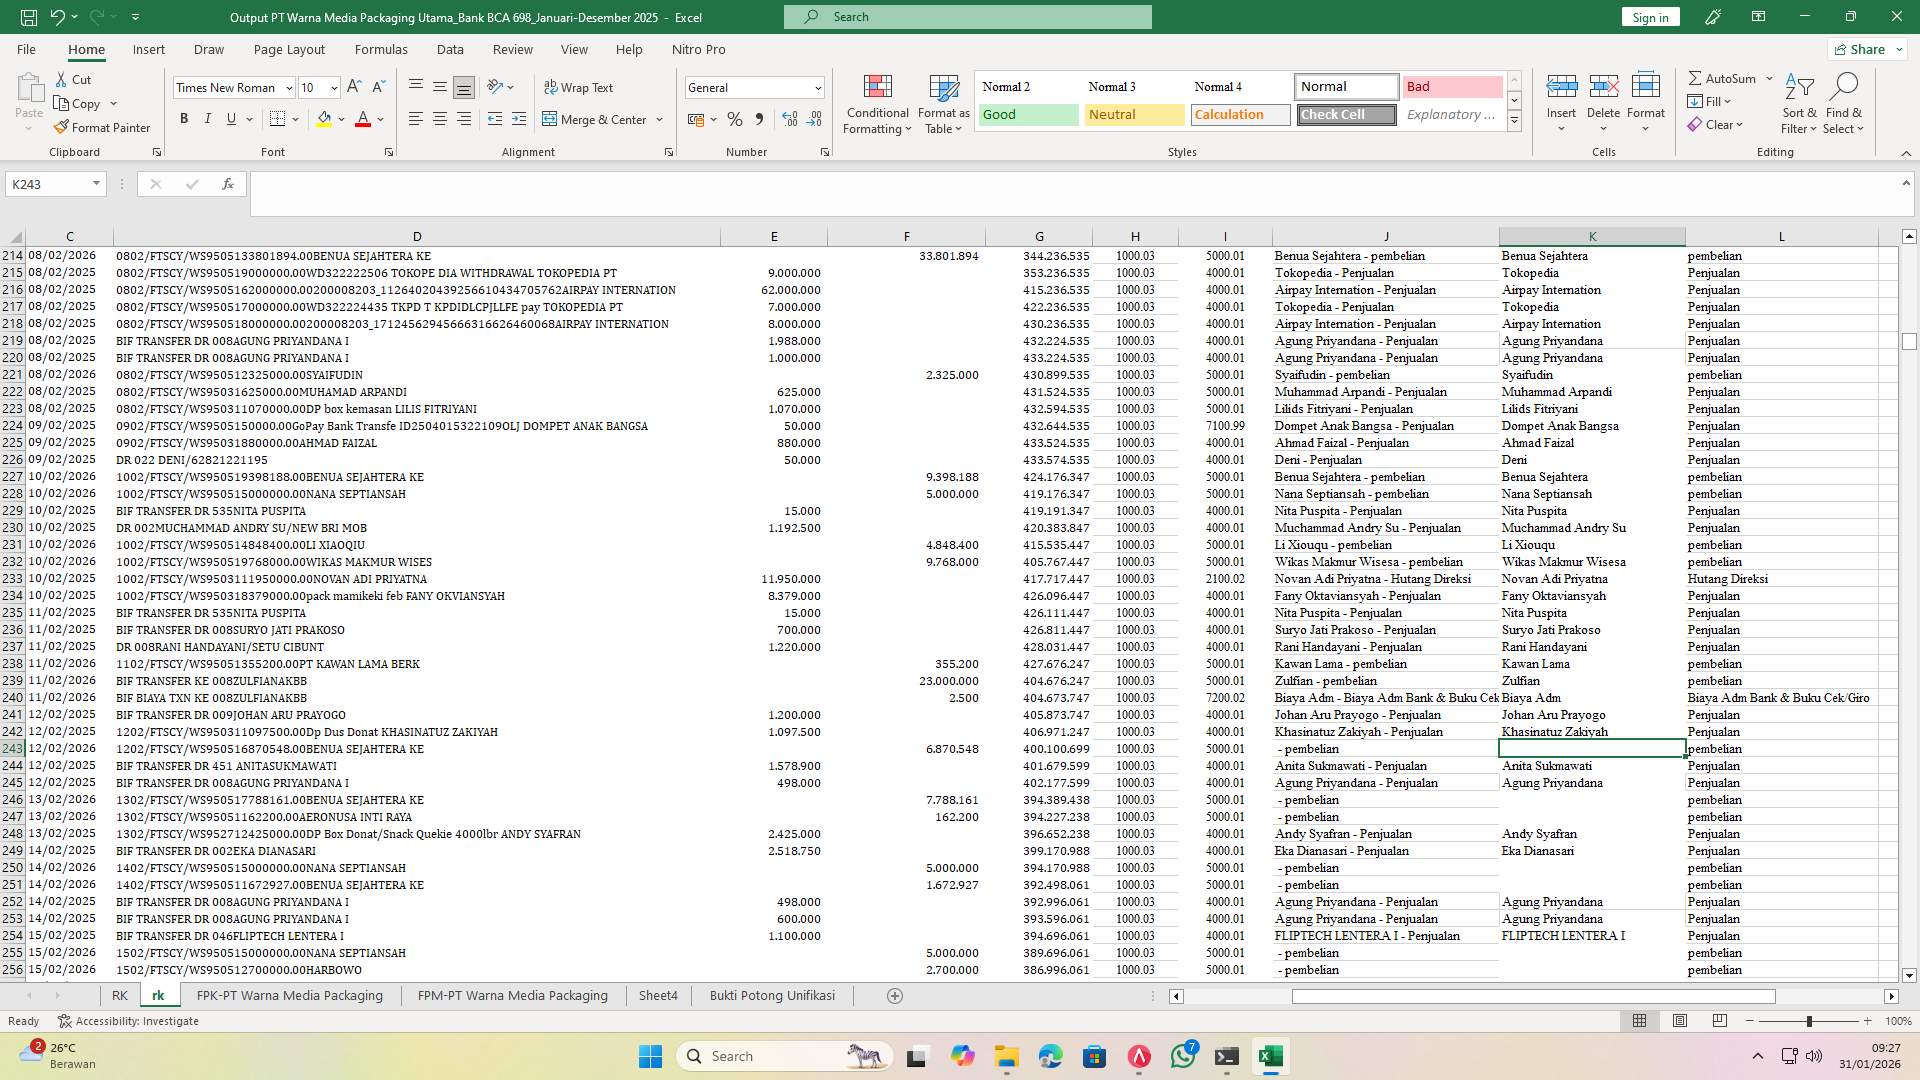Open the font size dropdown

coord(332,87)
